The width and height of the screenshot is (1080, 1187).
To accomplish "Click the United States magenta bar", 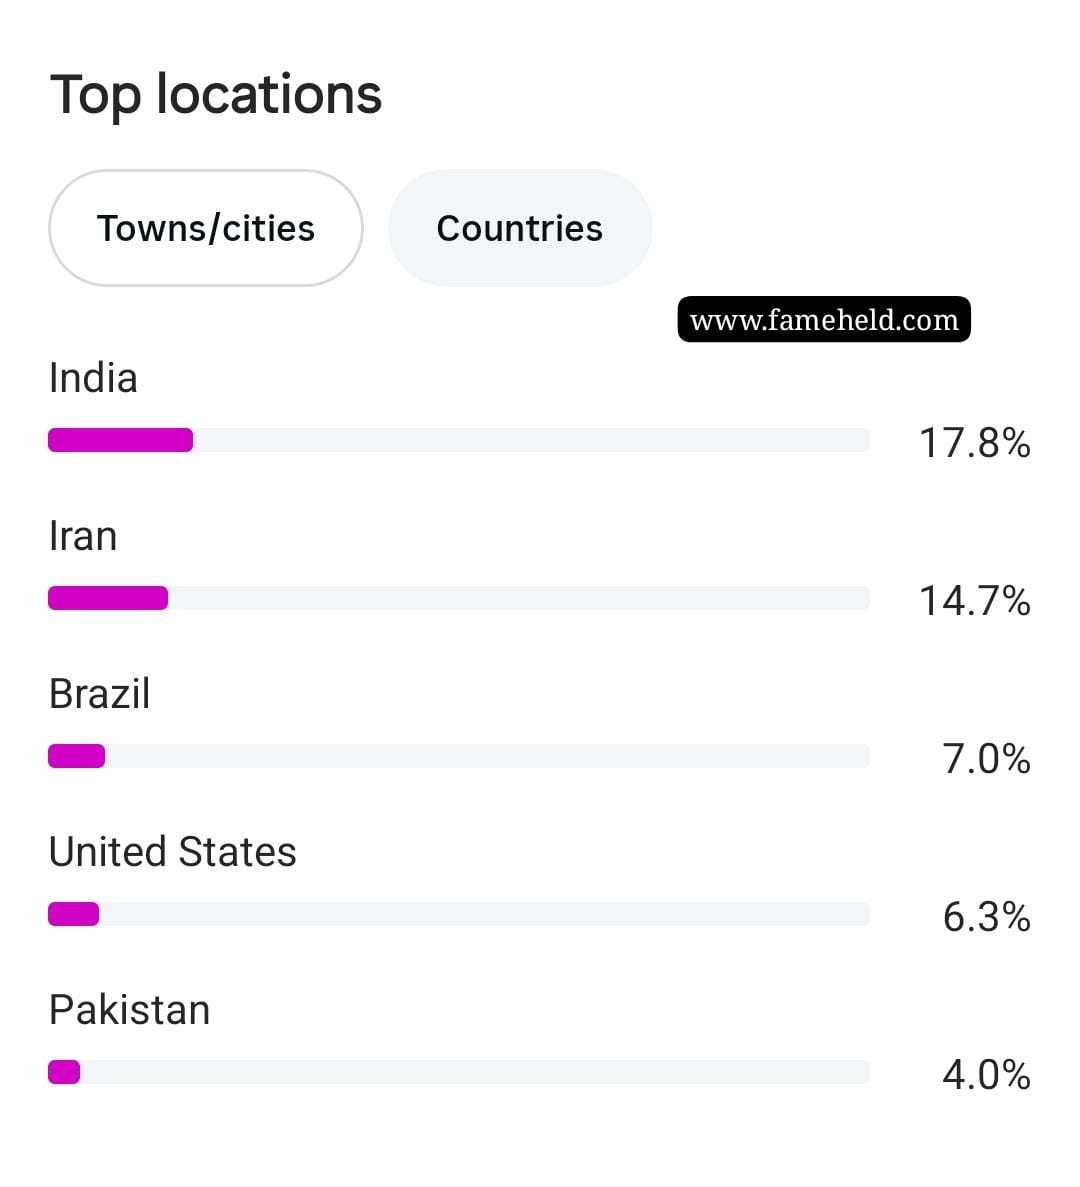I will (73, 914).
